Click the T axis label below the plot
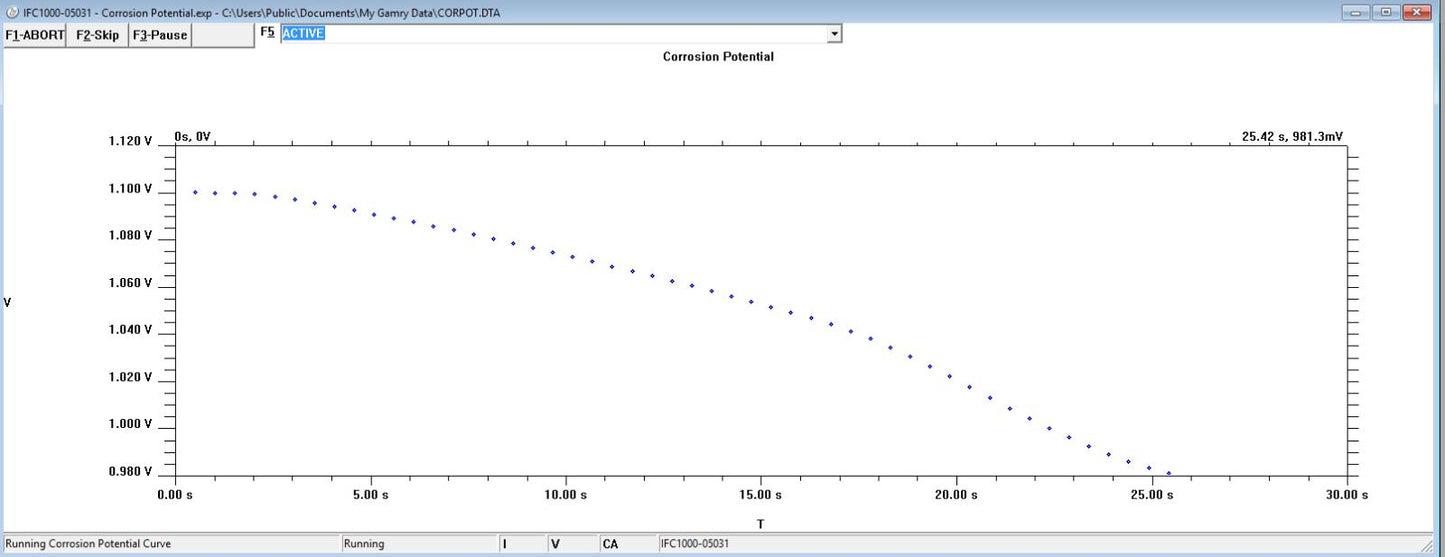The width and height of the screenshot is (1445, 557). (760, 524)
